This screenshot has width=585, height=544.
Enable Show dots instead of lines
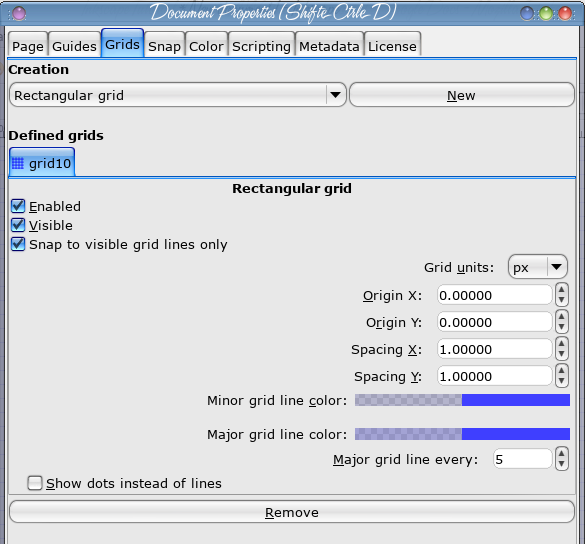point(35,483)
